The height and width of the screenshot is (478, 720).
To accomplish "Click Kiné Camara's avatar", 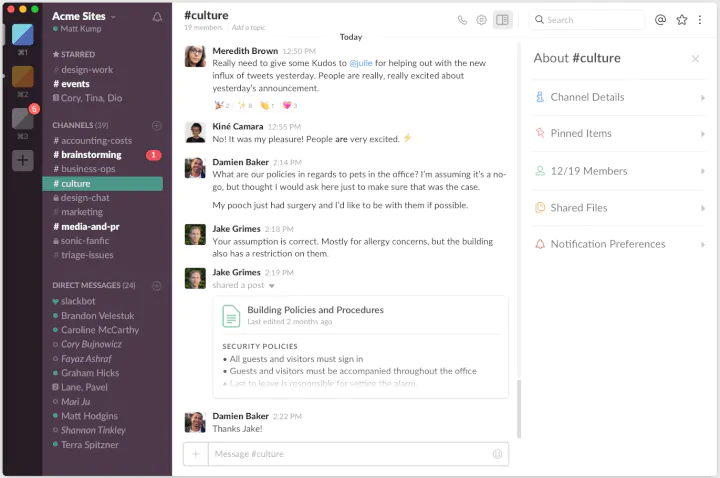I will (195, 132).
